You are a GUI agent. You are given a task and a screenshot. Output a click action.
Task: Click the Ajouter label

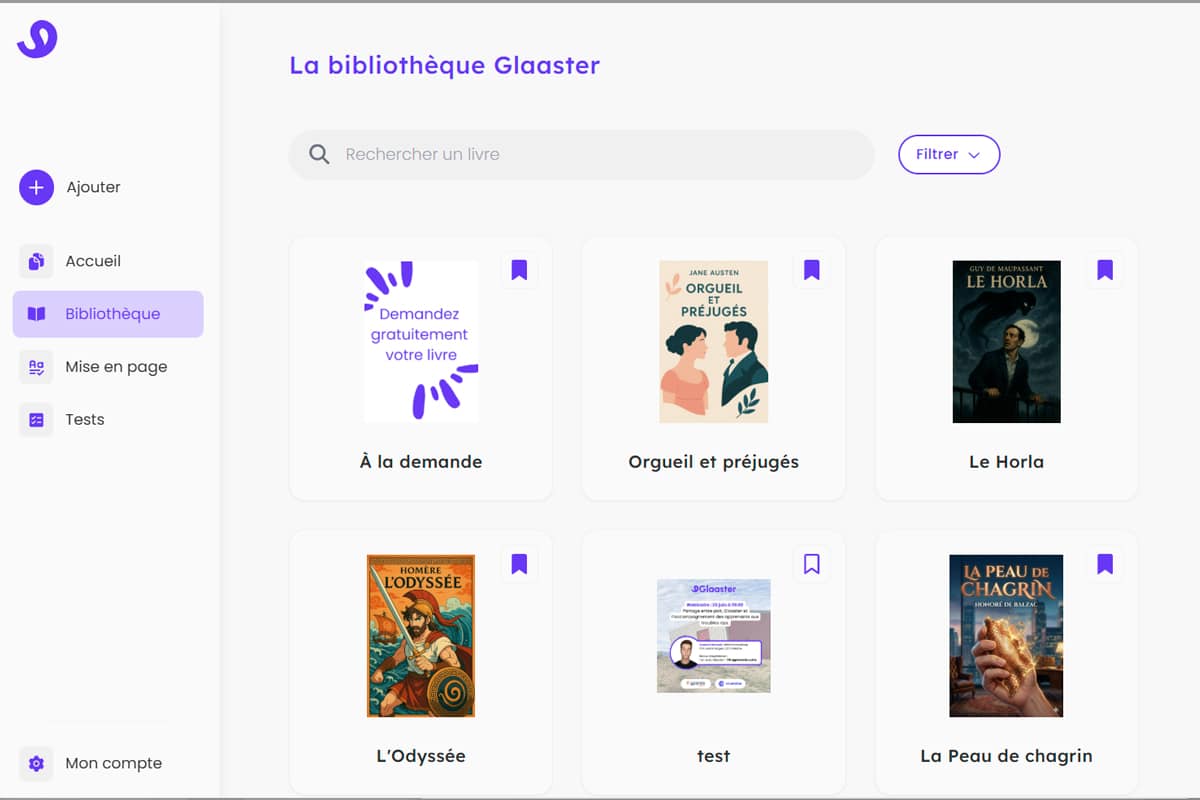(94, 187)
